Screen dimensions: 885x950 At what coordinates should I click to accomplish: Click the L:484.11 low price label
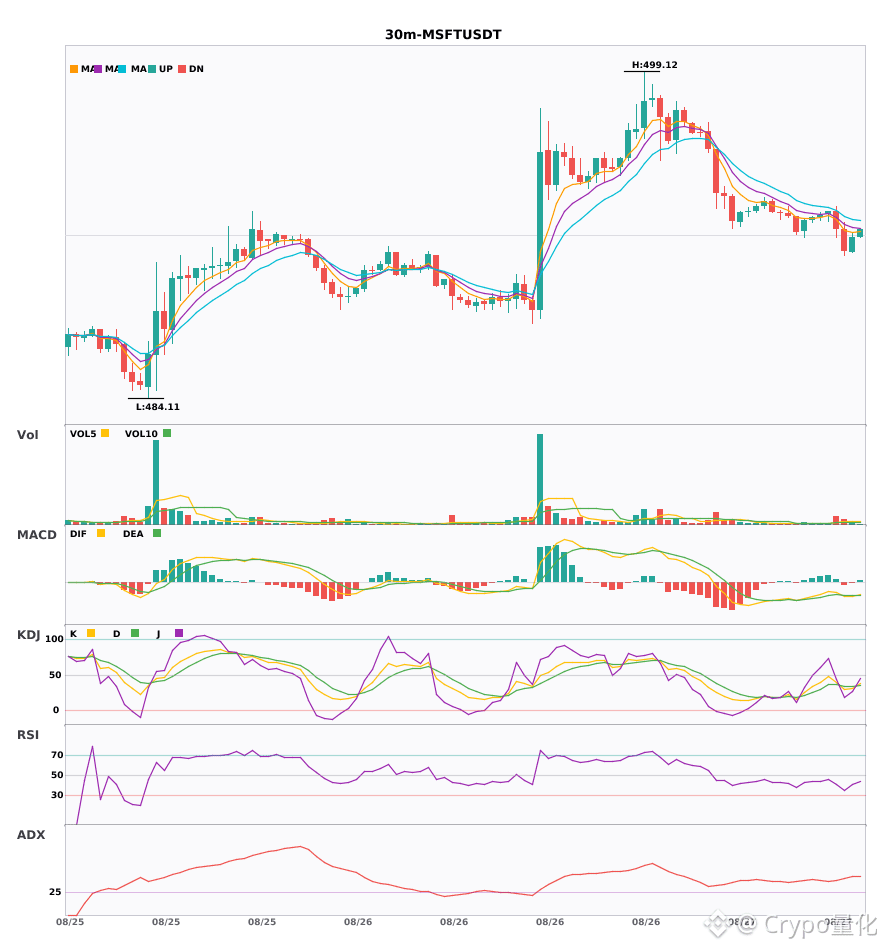[157, 407]
